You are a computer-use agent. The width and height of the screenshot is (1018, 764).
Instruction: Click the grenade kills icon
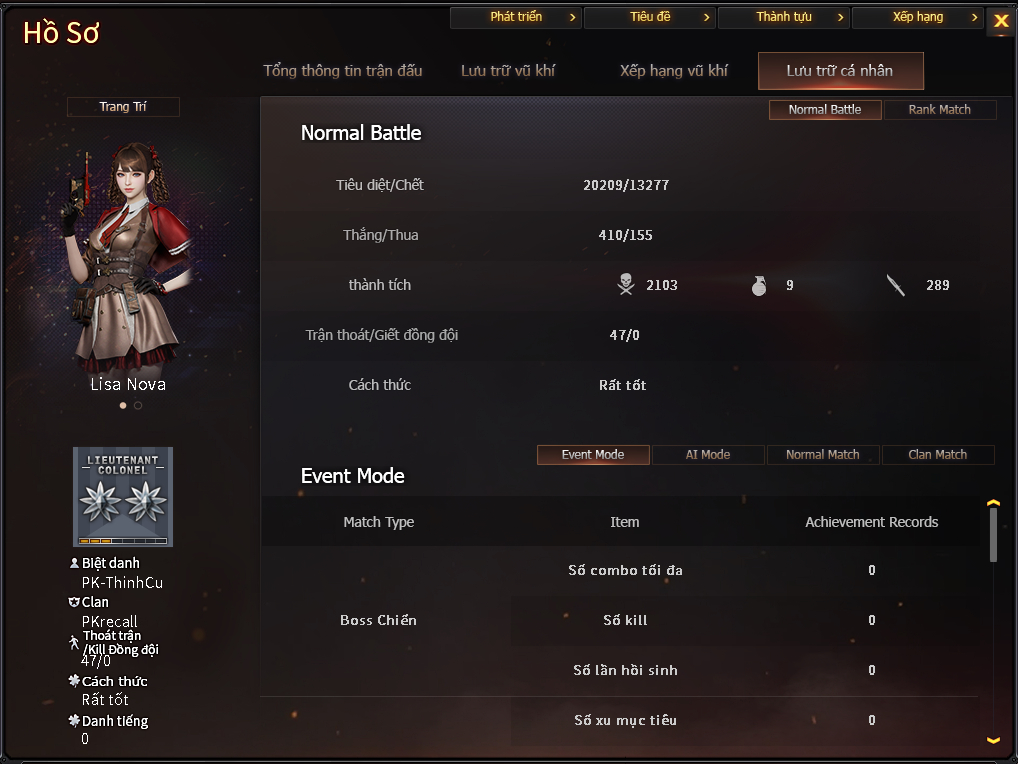tap(758, 286)
